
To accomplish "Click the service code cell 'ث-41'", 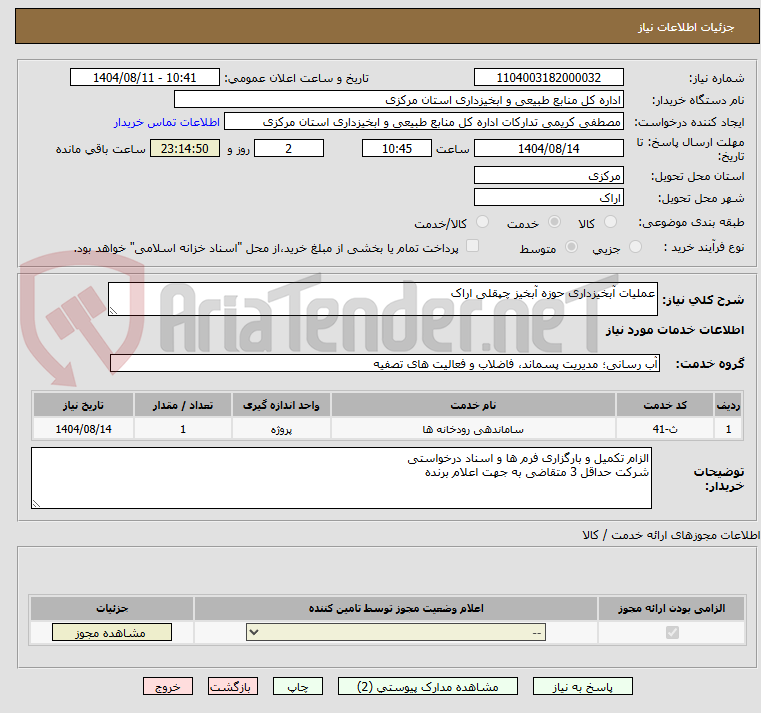I will [665, 429].
